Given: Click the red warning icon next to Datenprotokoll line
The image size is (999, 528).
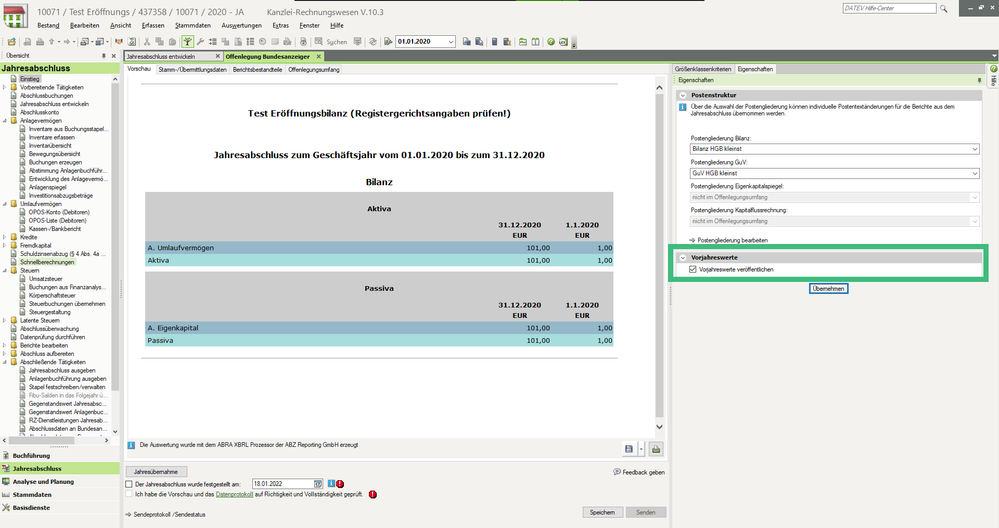Looking at the screenshot, I should click(373, 494).
